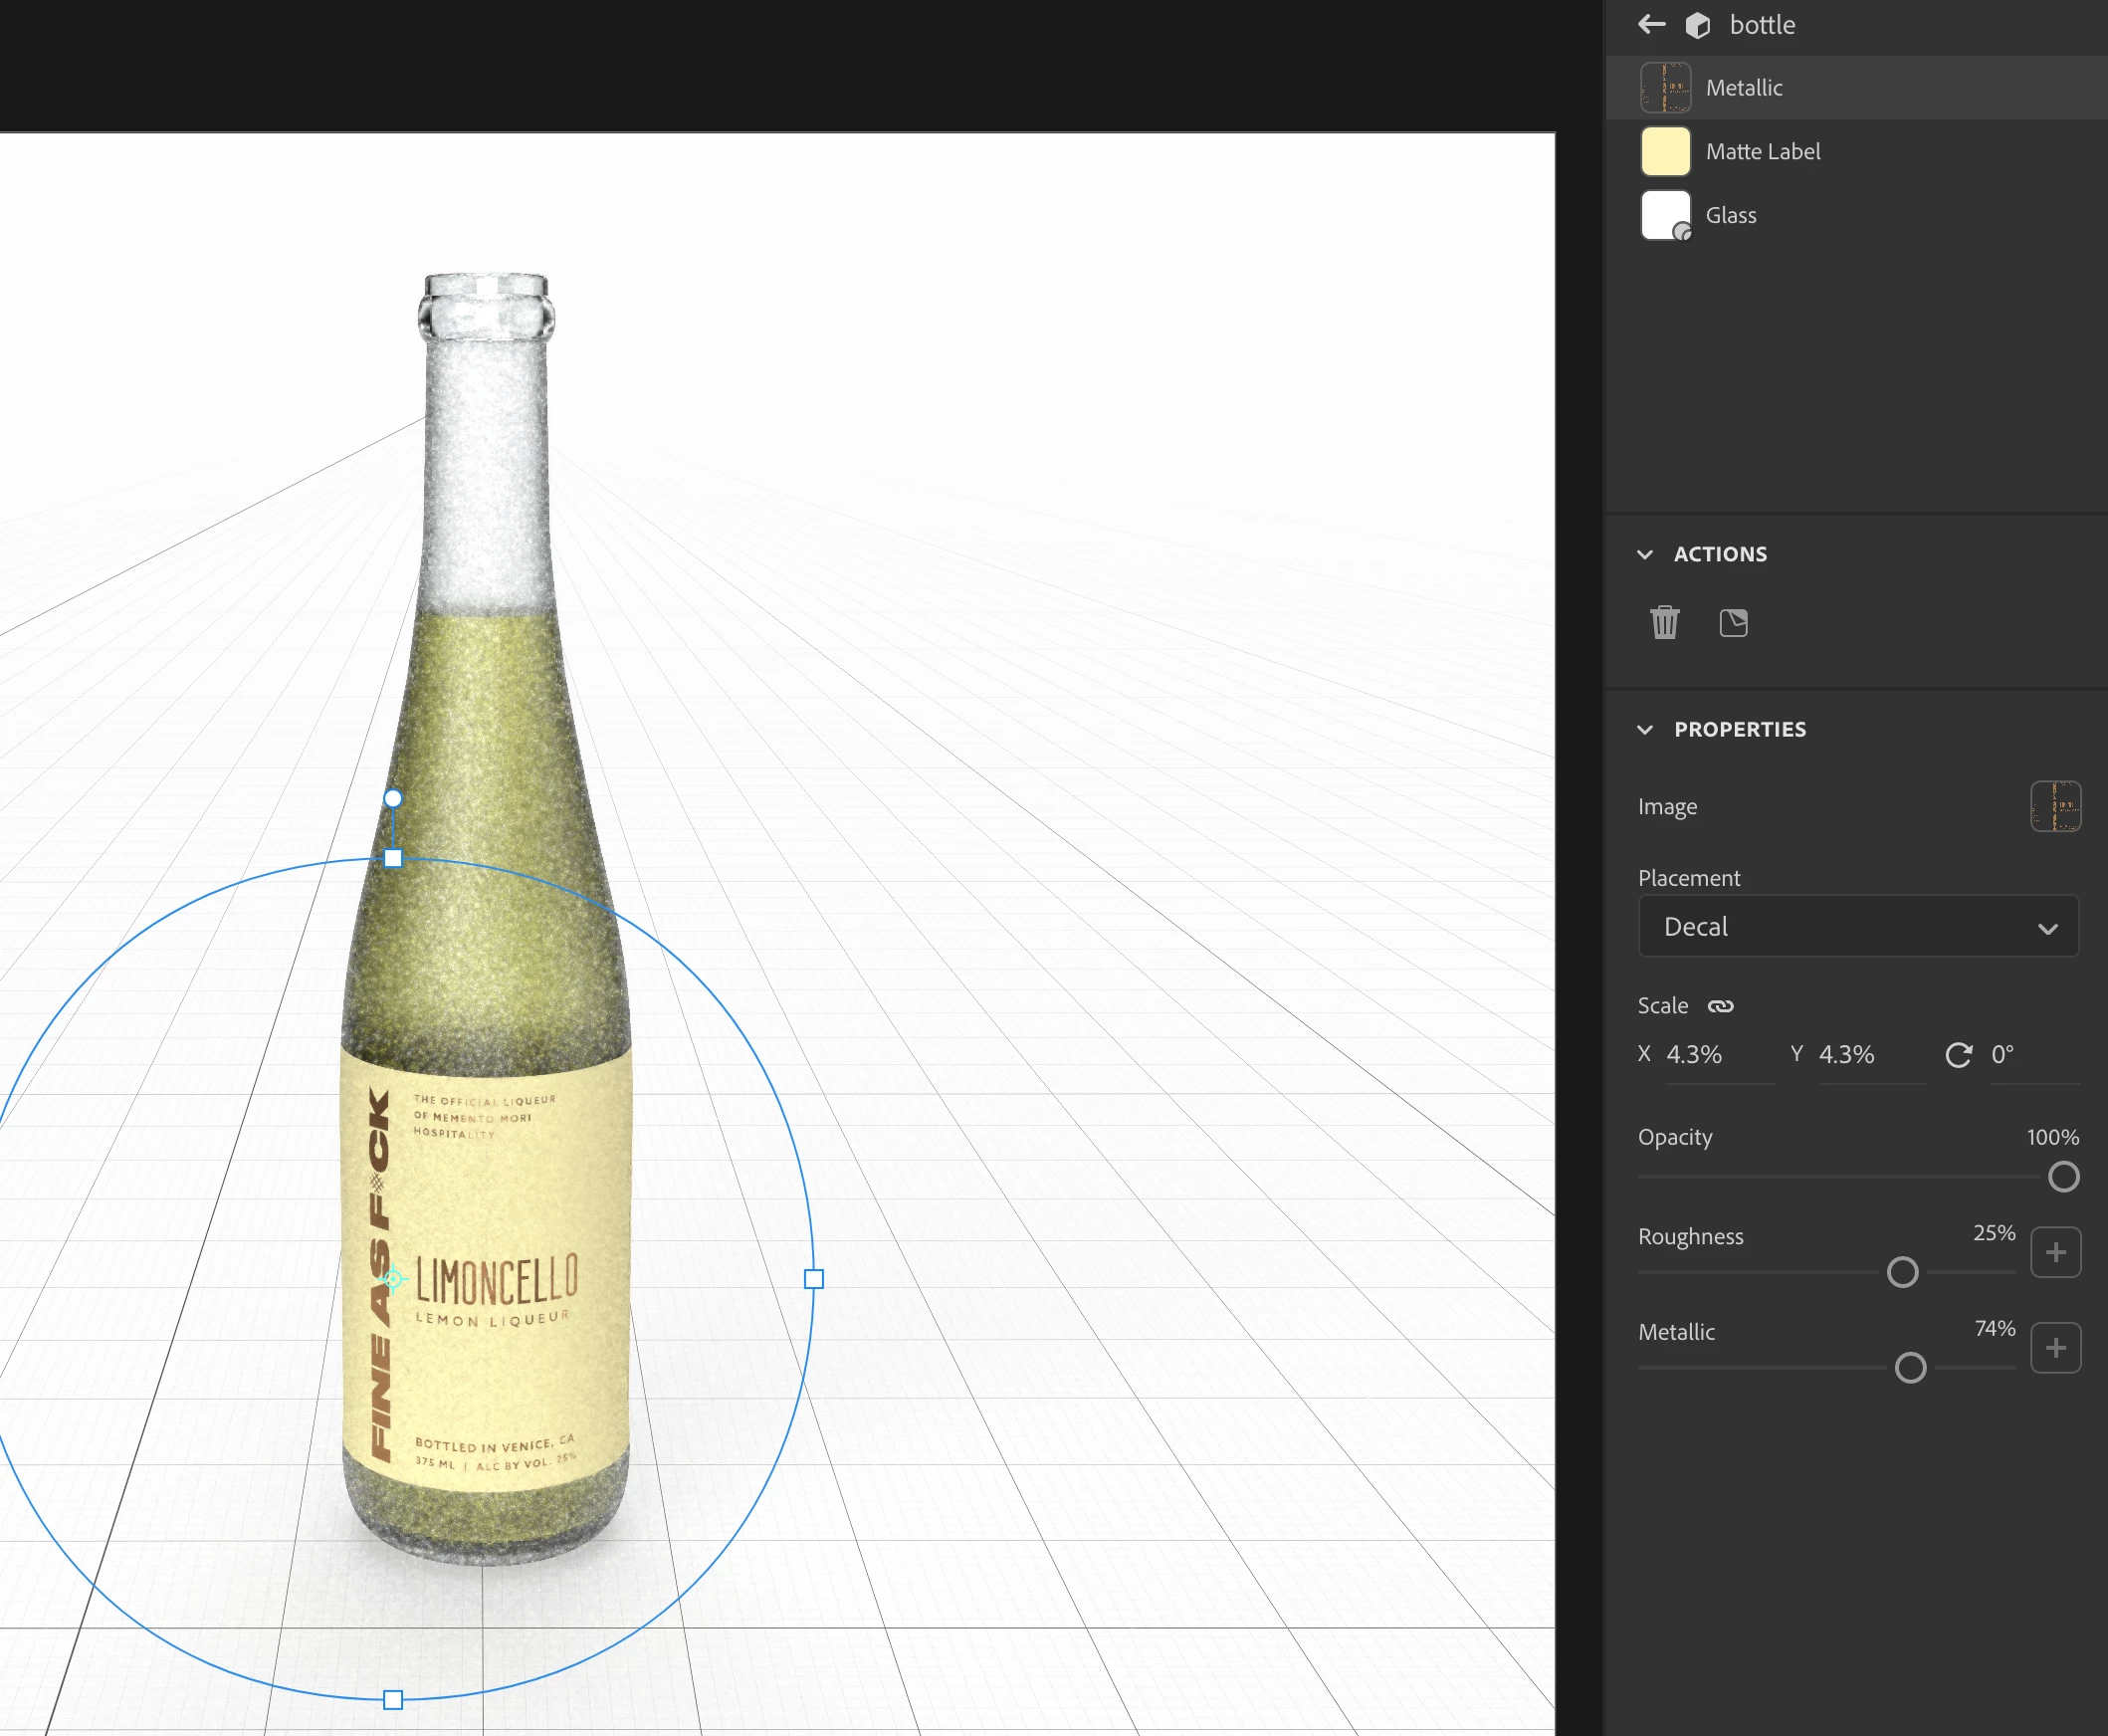The image size is (2108, 1736).
Task: Click the rotation icon next to 0°
Action: point(1958,1055)
